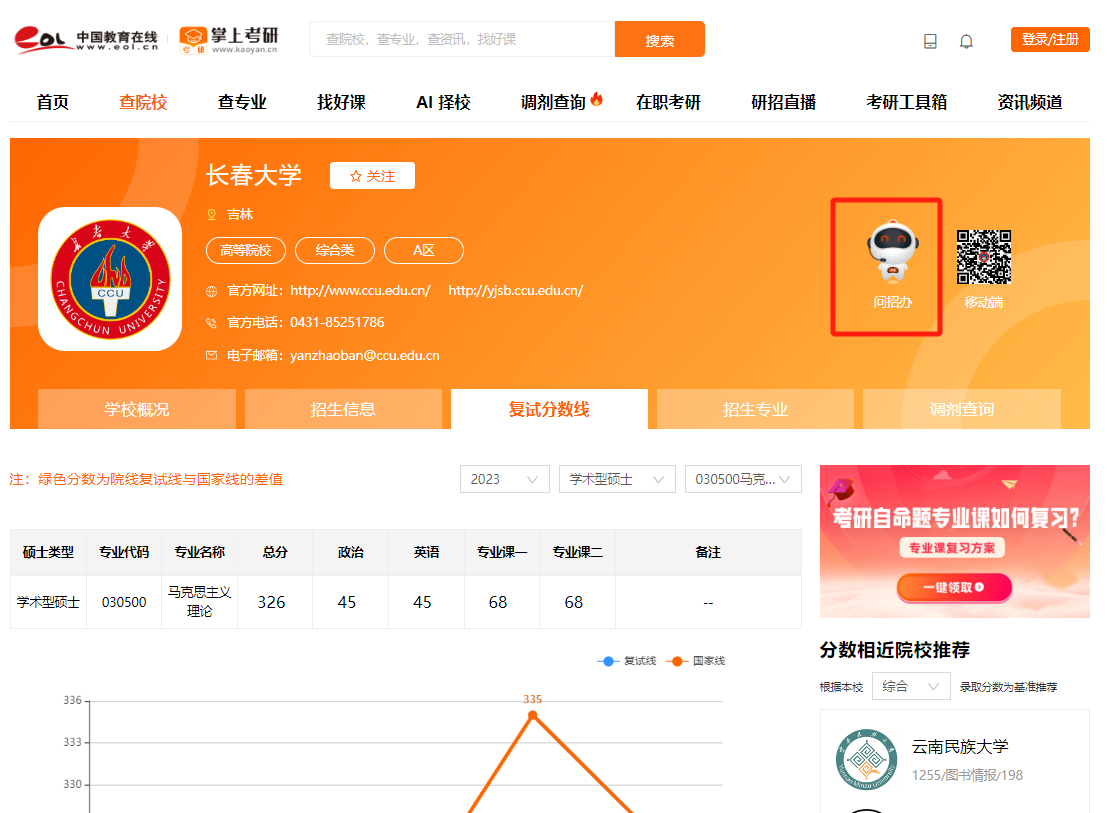The width and height of the screenshot is (1107, 813).
Task: Click the globe icon beside 官方网址
Action: pyautogui.click(x=211, y=291)
